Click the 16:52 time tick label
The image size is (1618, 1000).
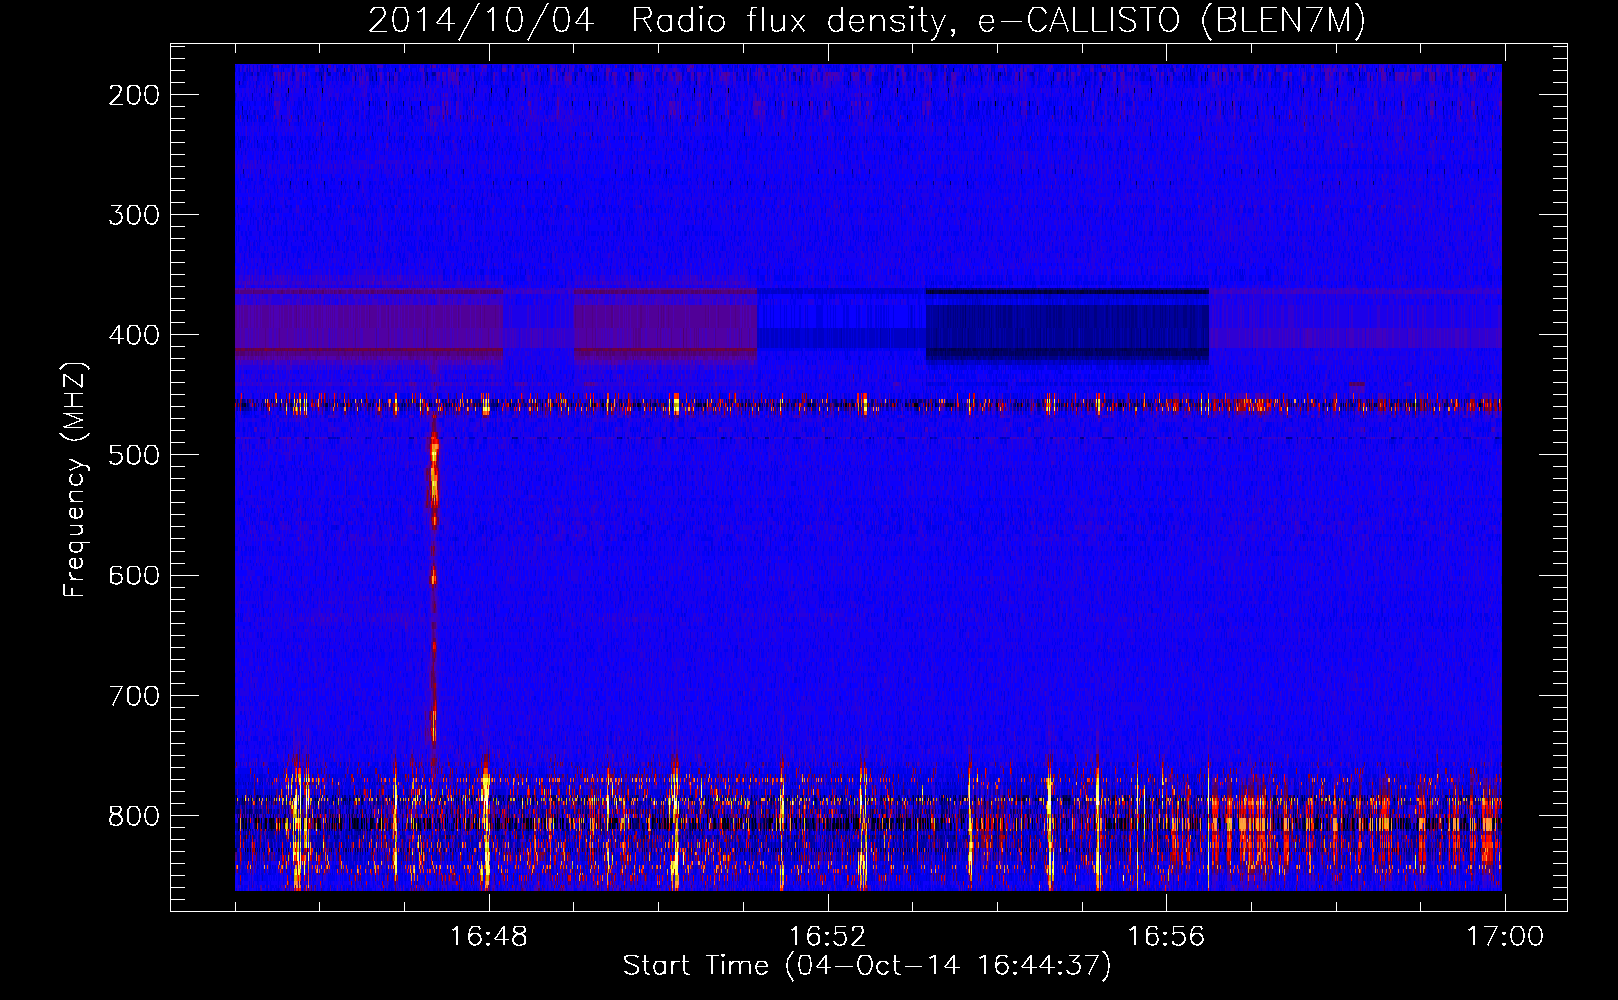point(827,937)
